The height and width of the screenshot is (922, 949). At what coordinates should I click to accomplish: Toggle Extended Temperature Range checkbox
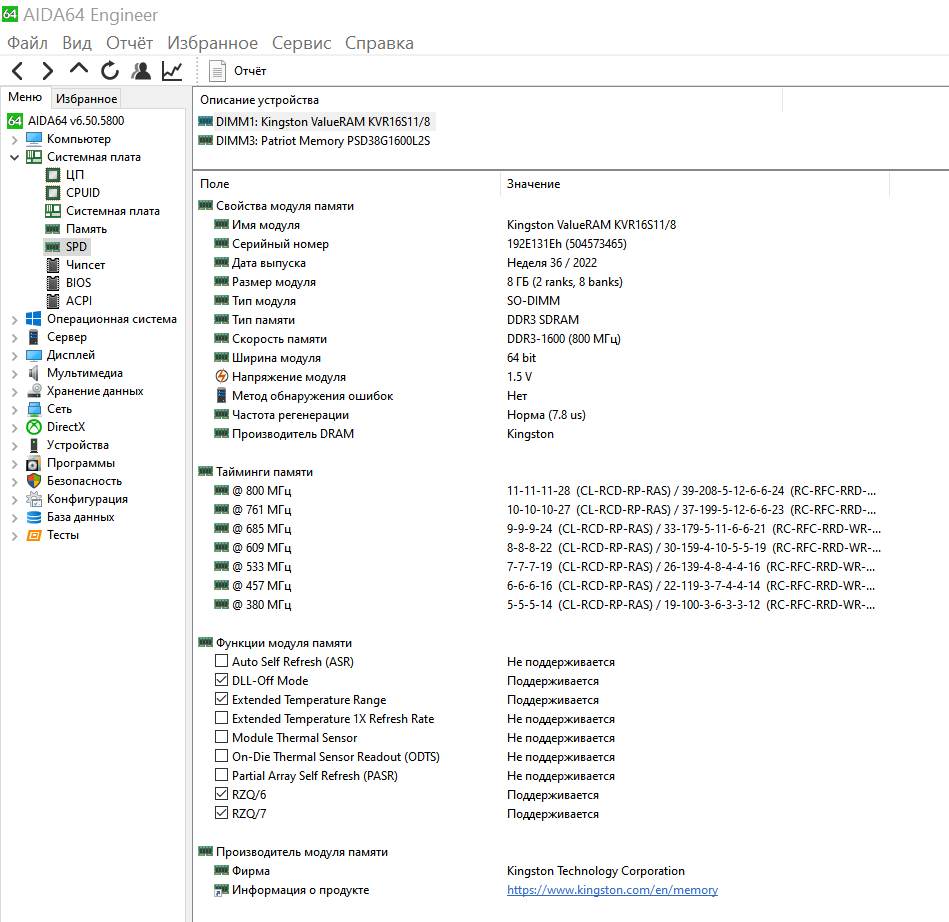[x=222, y=699]
